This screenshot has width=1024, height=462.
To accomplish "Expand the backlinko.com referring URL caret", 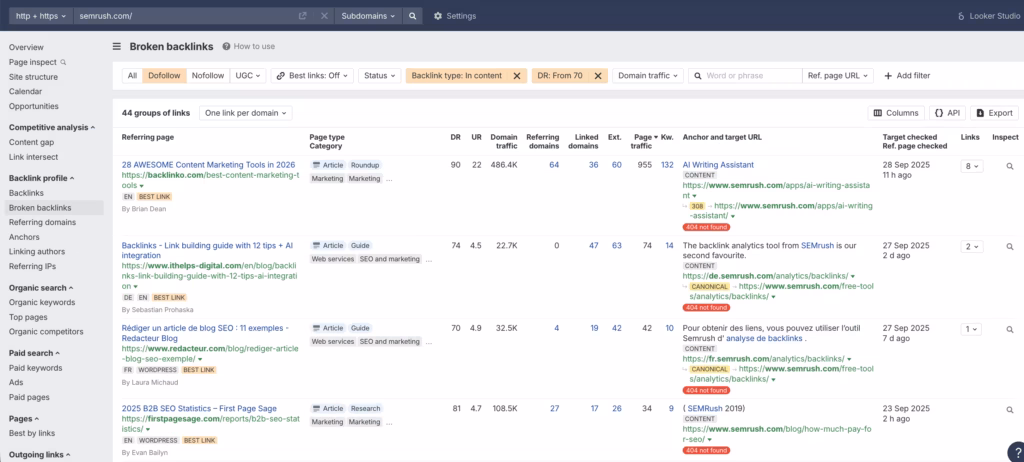I will [142, 186].
